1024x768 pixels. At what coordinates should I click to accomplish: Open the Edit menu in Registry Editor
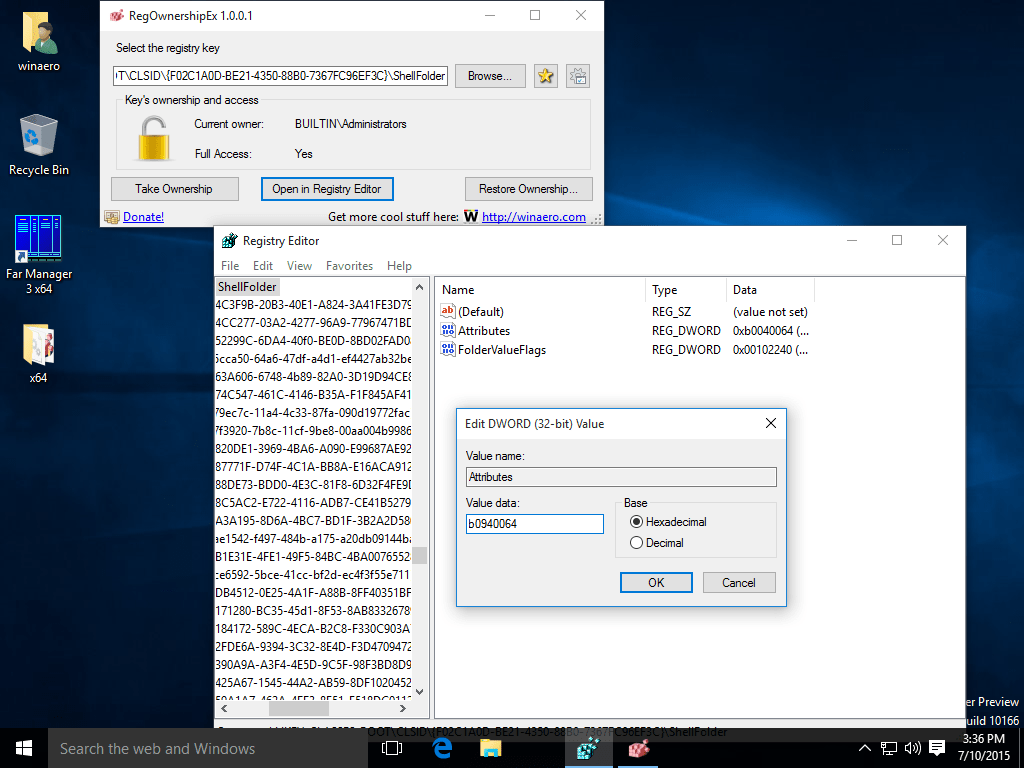[263, 265]
